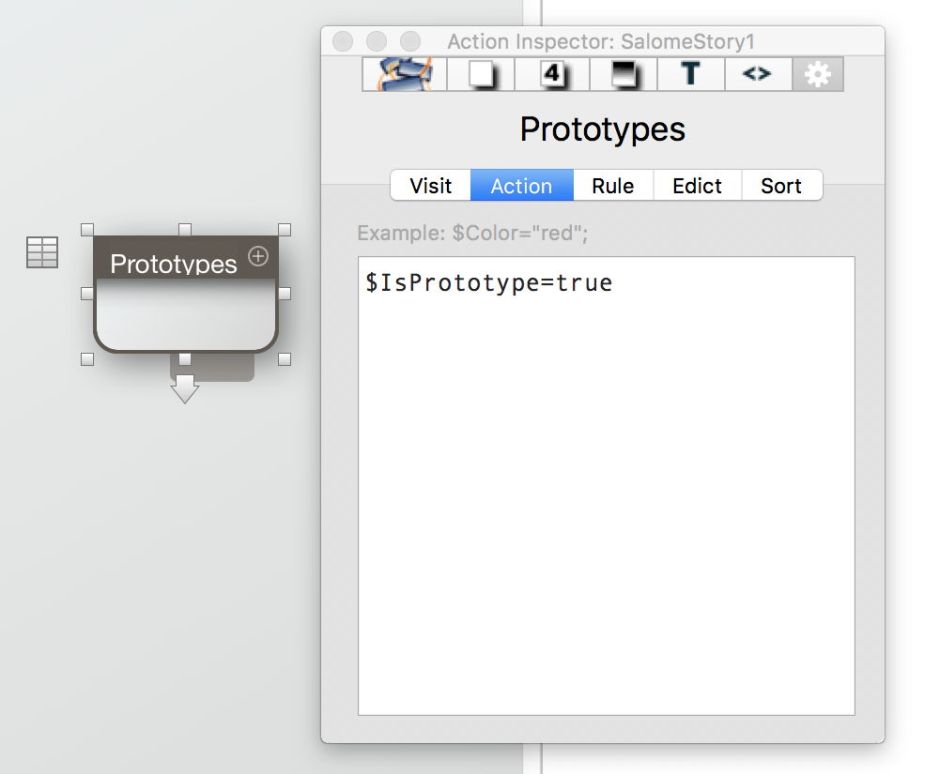Open the Tinderbox document inspector icon
The image size is (940, 774).
coord(404,75)
